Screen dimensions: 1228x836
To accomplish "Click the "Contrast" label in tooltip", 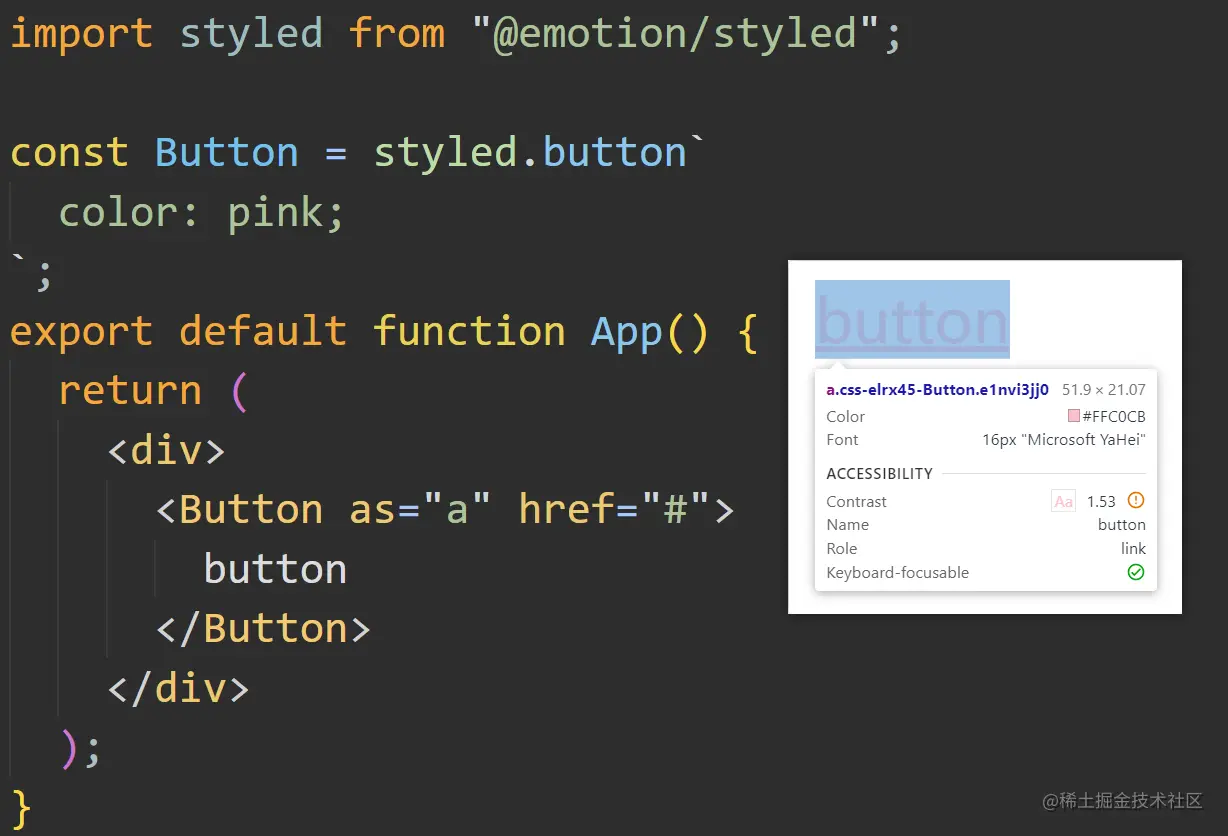I will tap(856, 501).
